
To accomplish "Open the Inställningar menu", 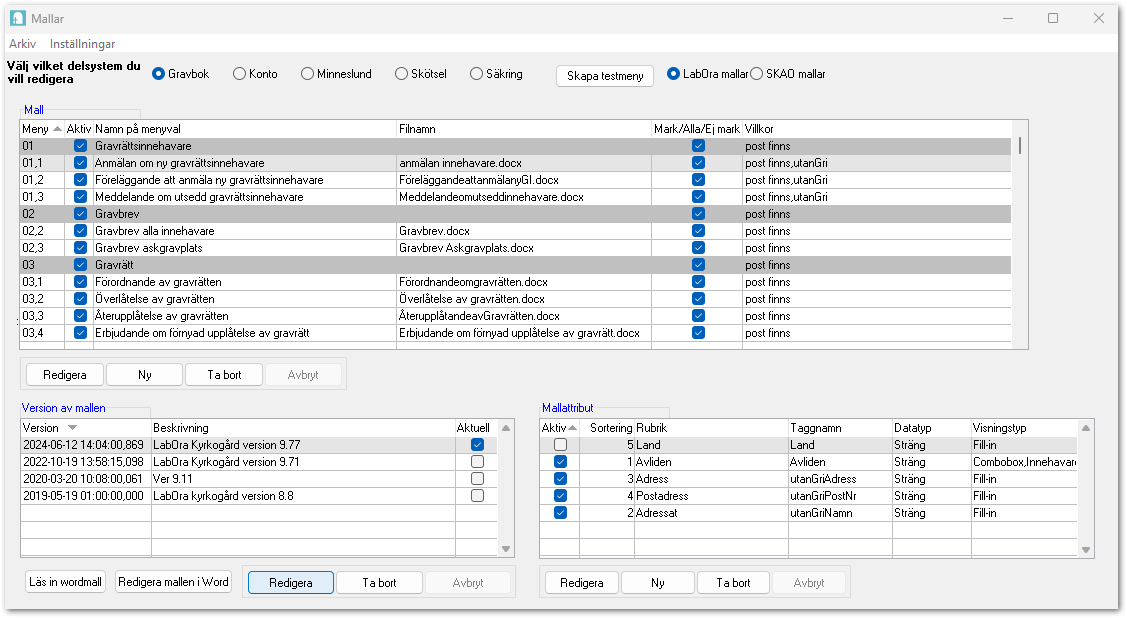I will (x=82, y=44).
